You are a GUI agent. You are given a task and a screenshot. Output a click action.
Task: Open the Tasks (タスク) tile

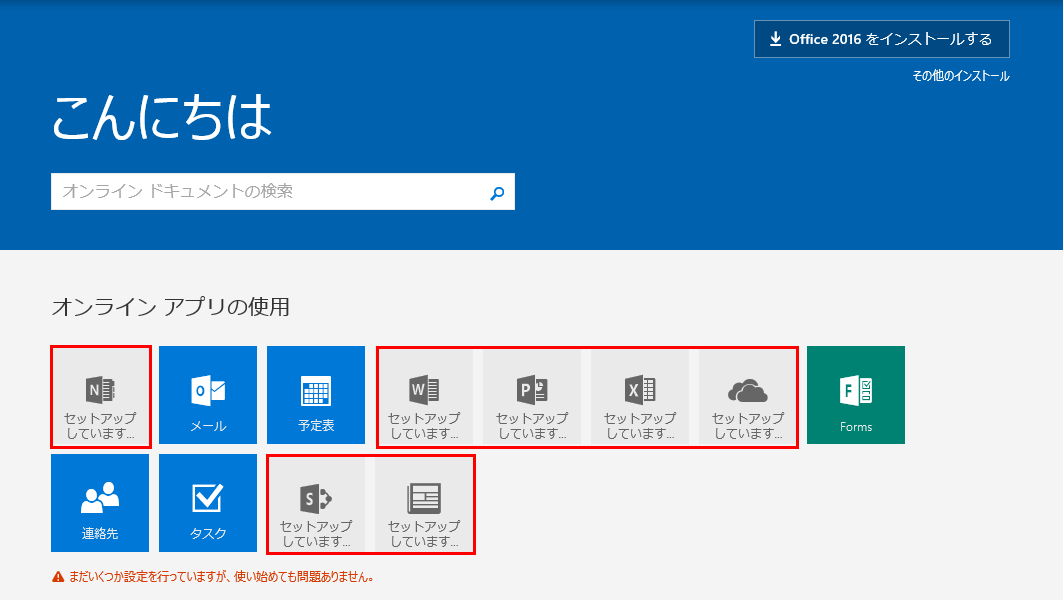(208, 503)
